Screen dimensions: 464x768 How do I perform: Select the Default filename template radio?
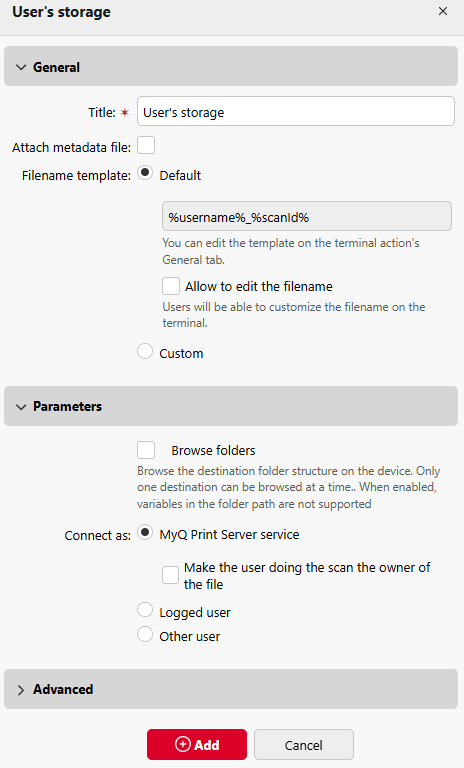pos(145,173)
